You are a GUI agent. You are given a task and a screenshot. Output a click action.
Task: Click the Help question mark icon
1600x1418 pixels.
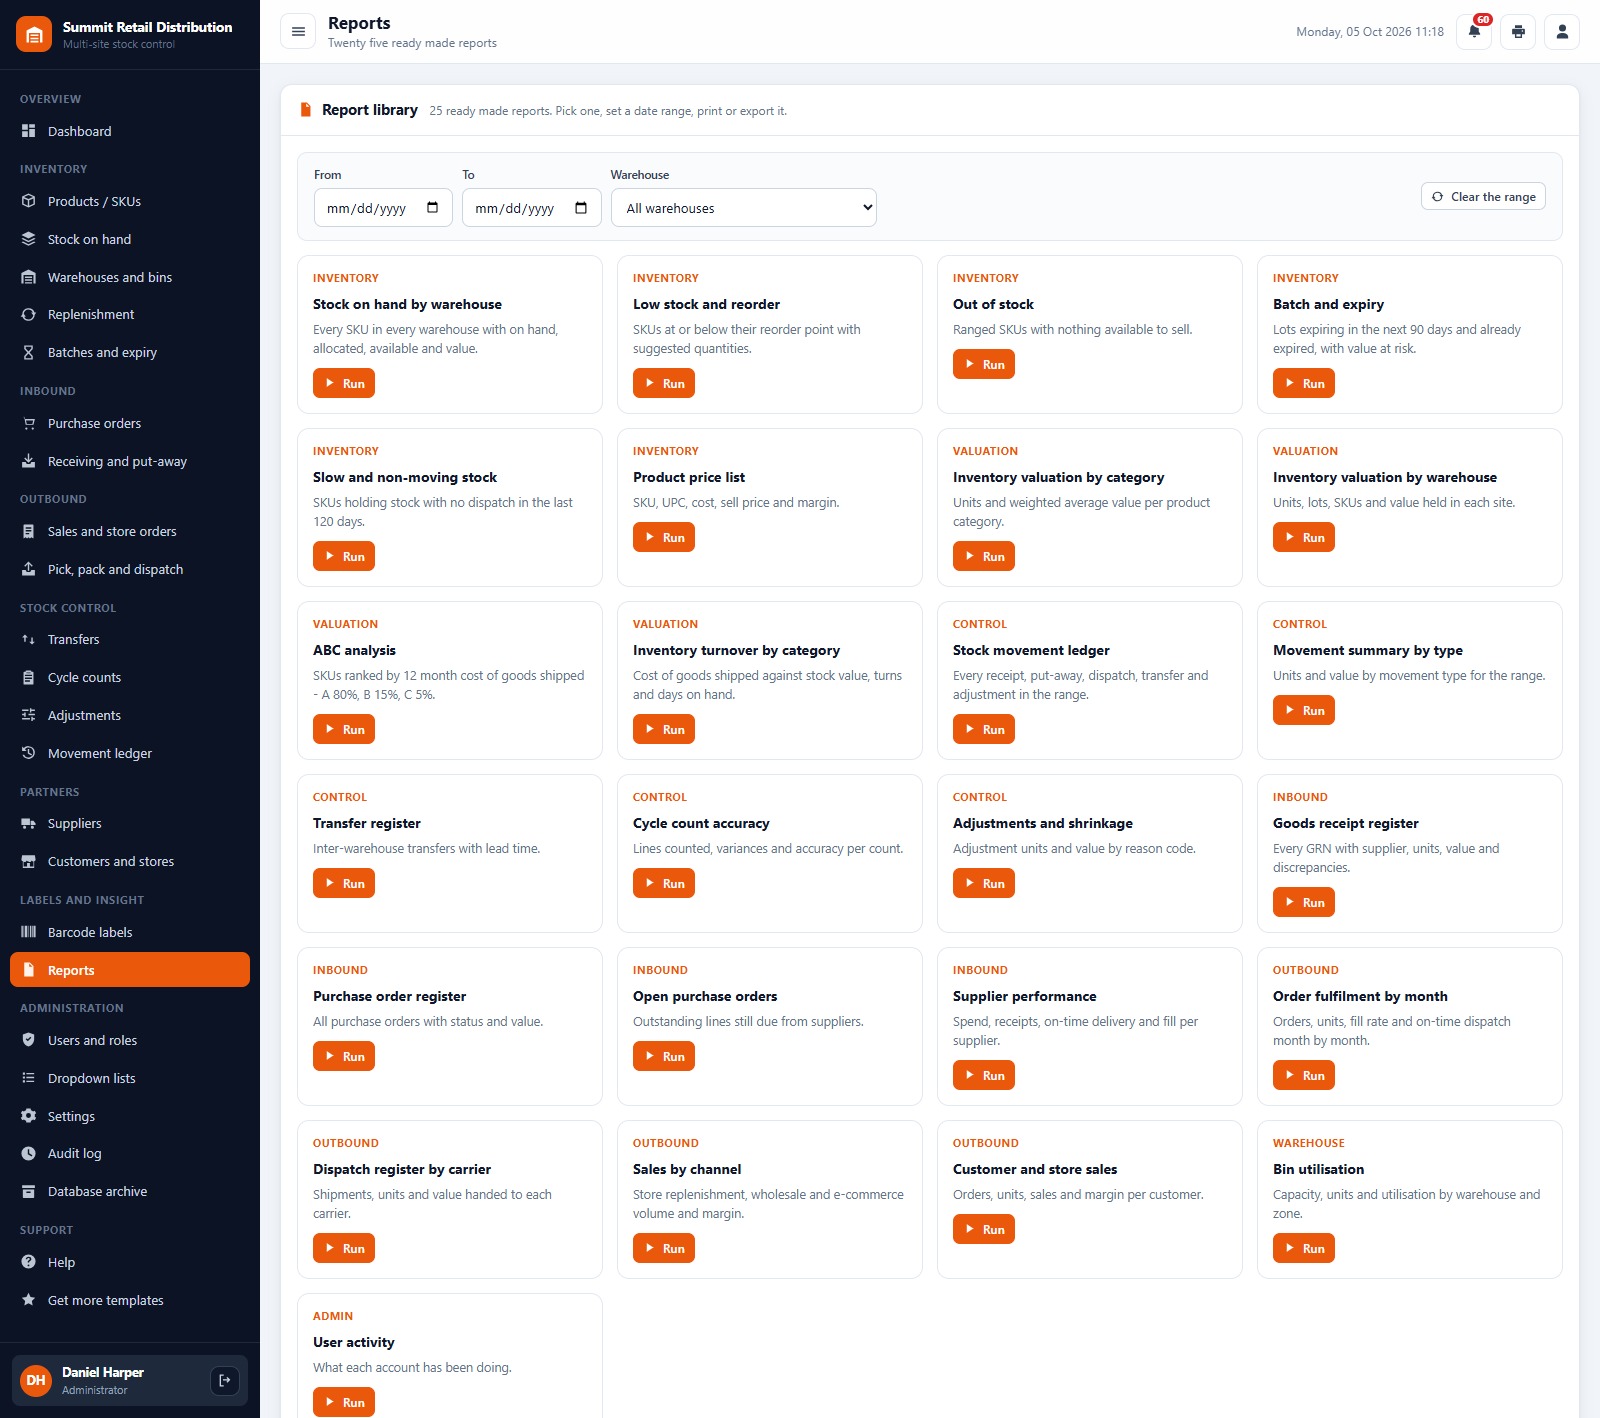29,1262
